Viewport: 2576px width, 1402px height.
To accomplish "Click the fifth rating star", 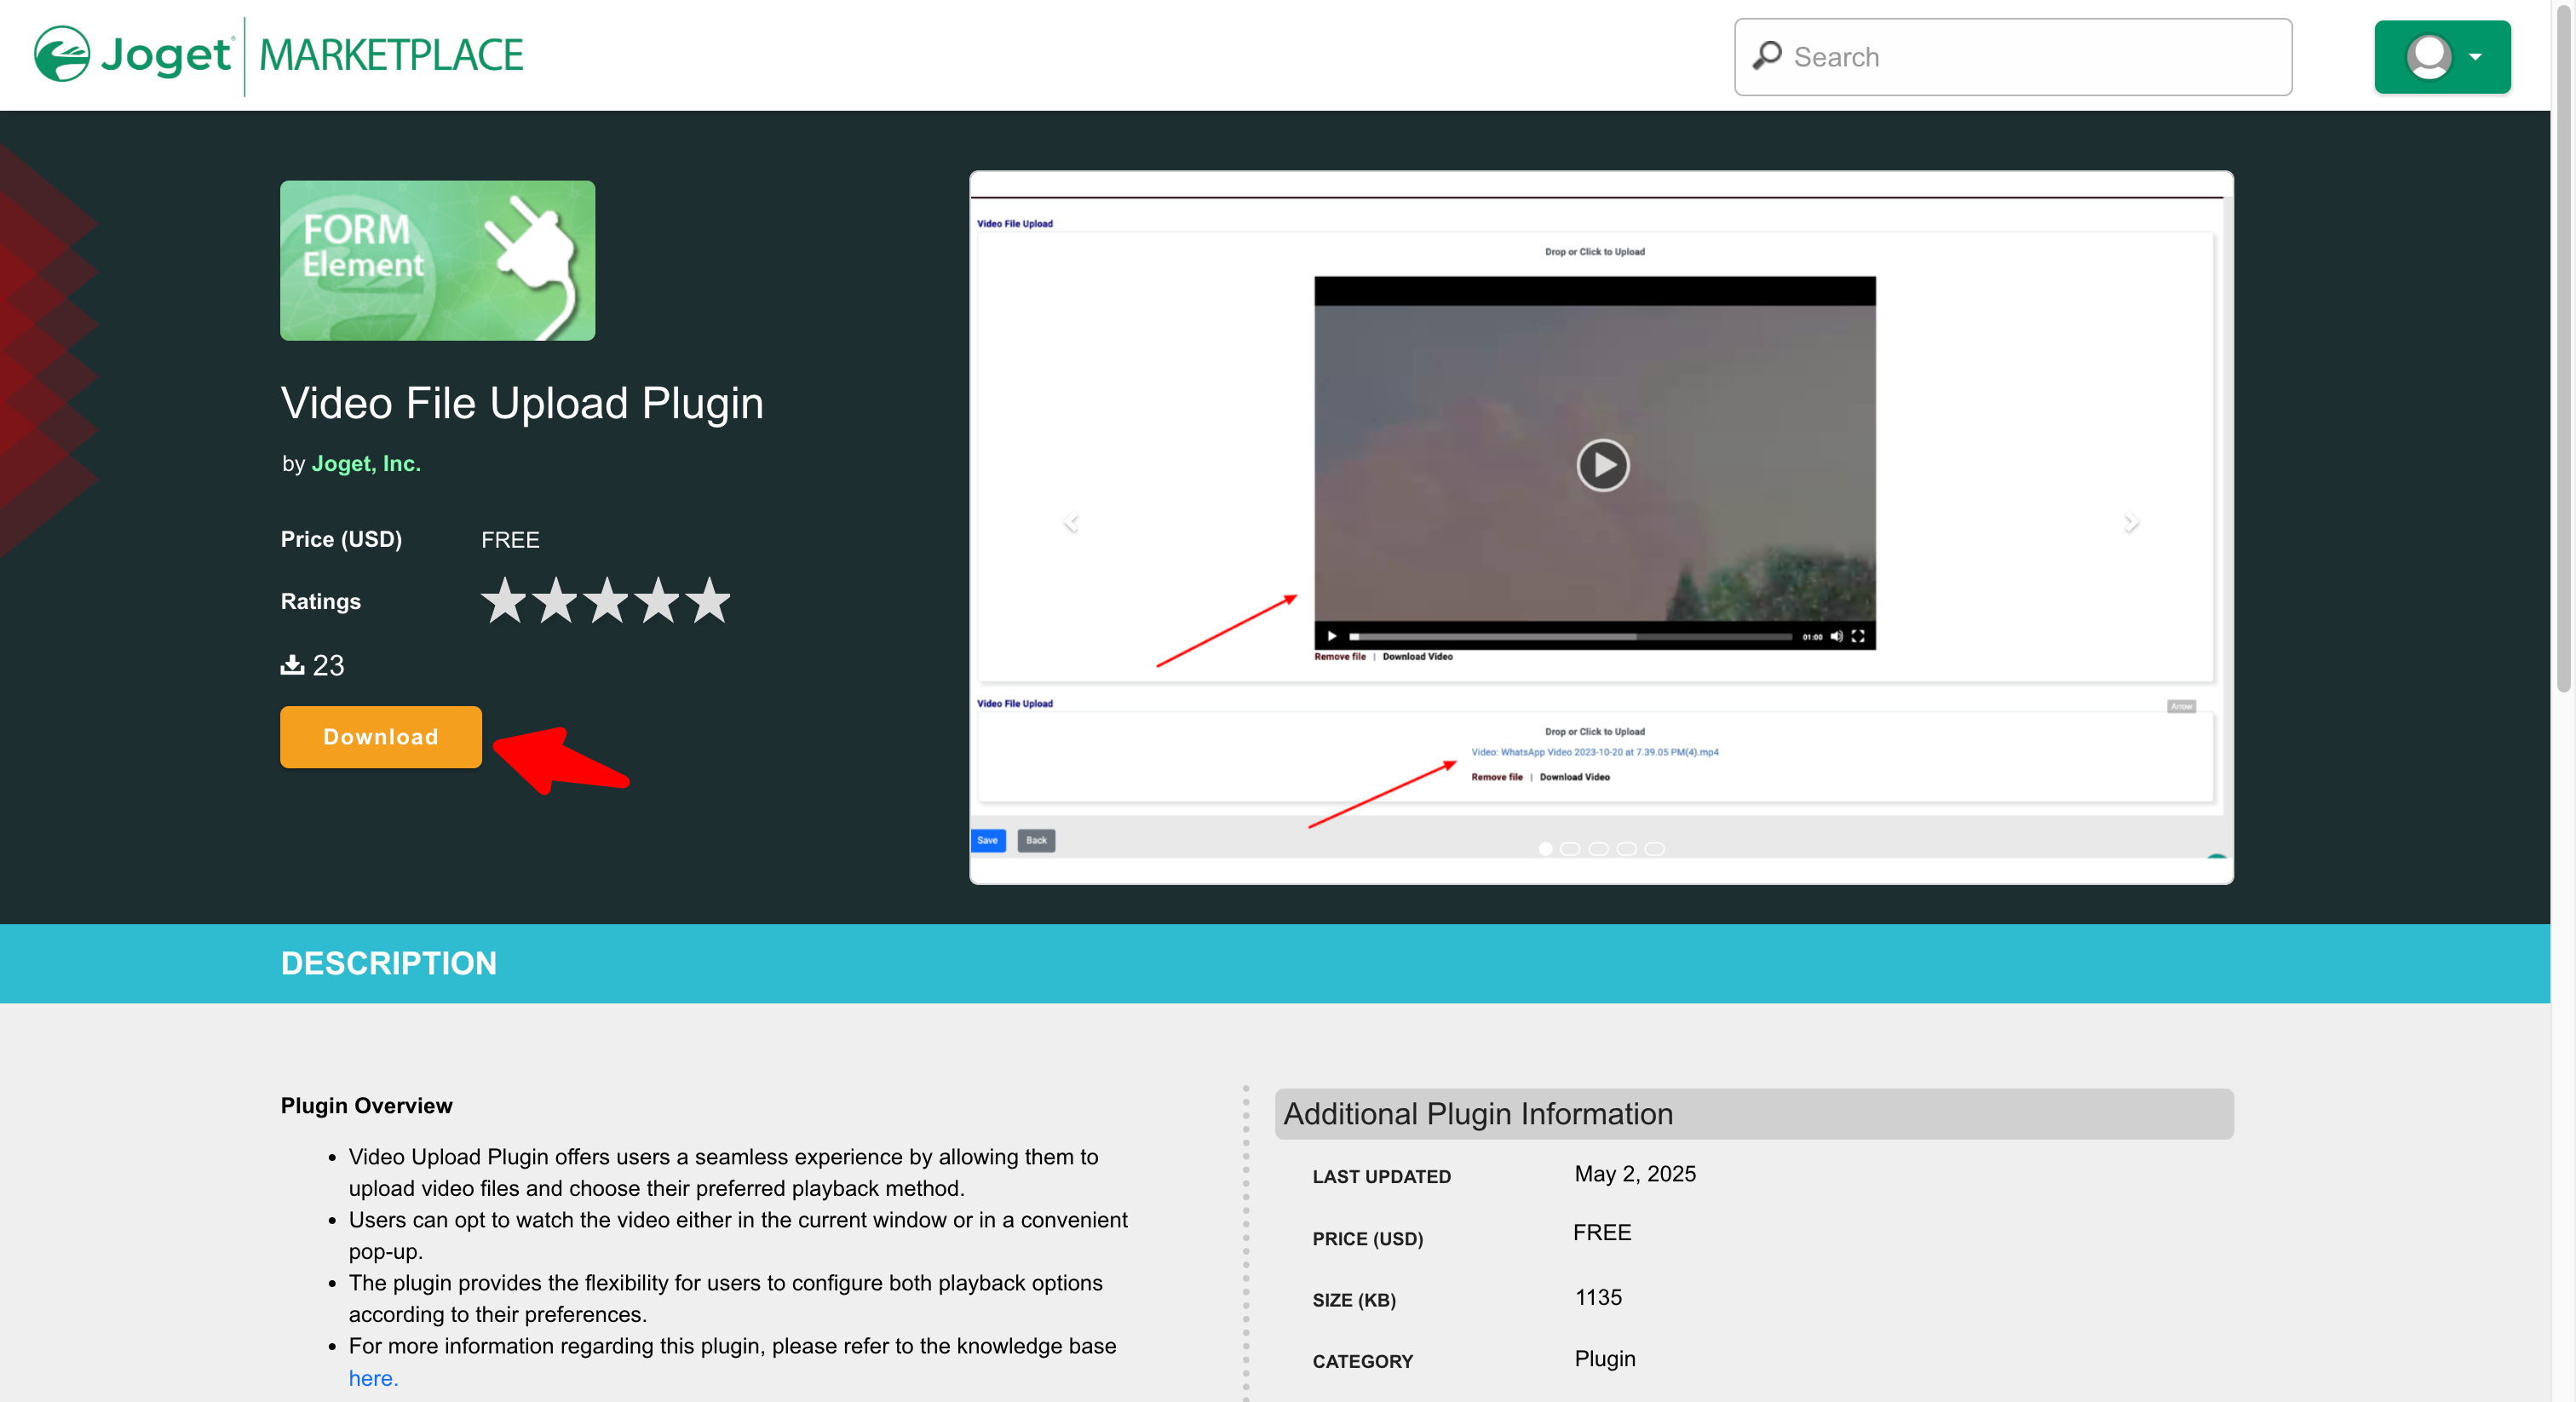I will tap(709, 600).
